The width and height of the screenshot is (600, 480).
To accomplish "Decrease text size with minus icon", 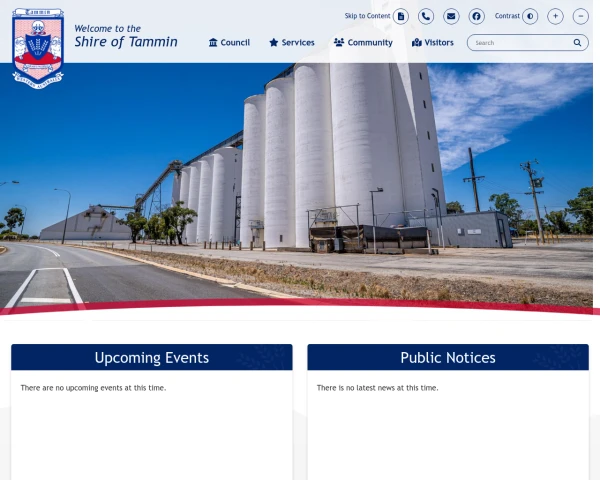I will [580, 16].
